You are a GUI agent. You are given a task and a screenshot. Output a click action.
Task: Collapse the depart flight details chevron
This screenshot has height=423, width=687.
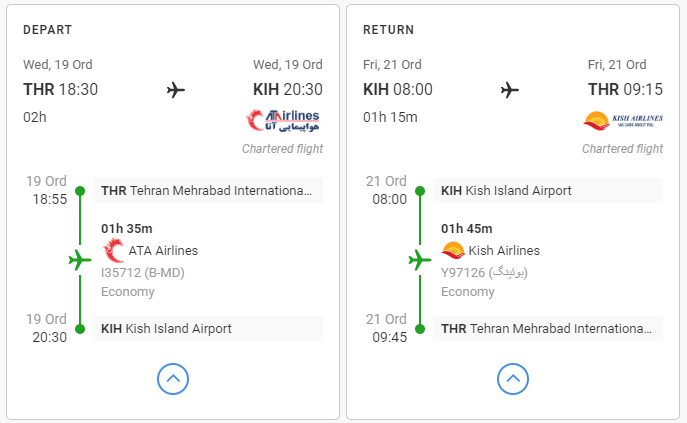coord(173,379)
